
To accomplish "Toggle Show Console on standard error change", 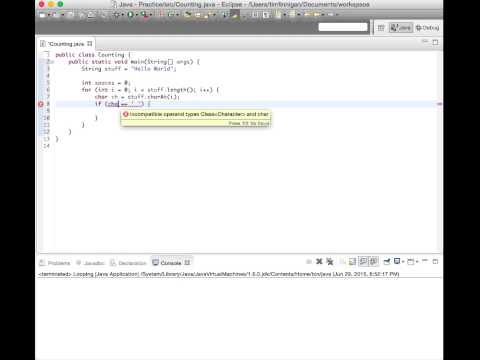I will pos(374,262).
